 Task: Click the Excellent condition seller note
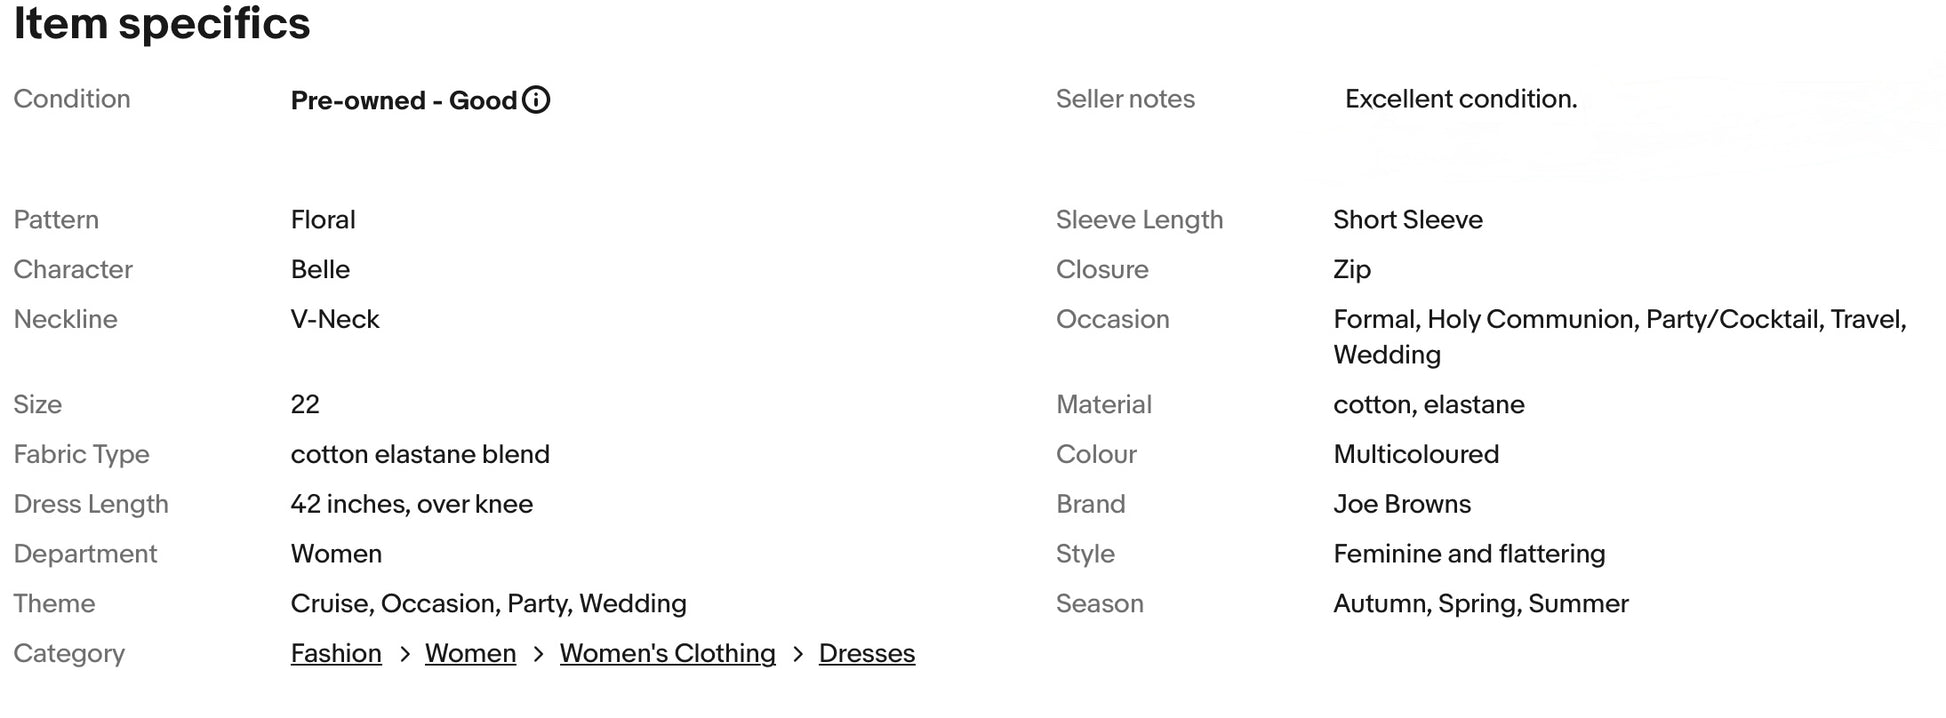[1460, 99]
